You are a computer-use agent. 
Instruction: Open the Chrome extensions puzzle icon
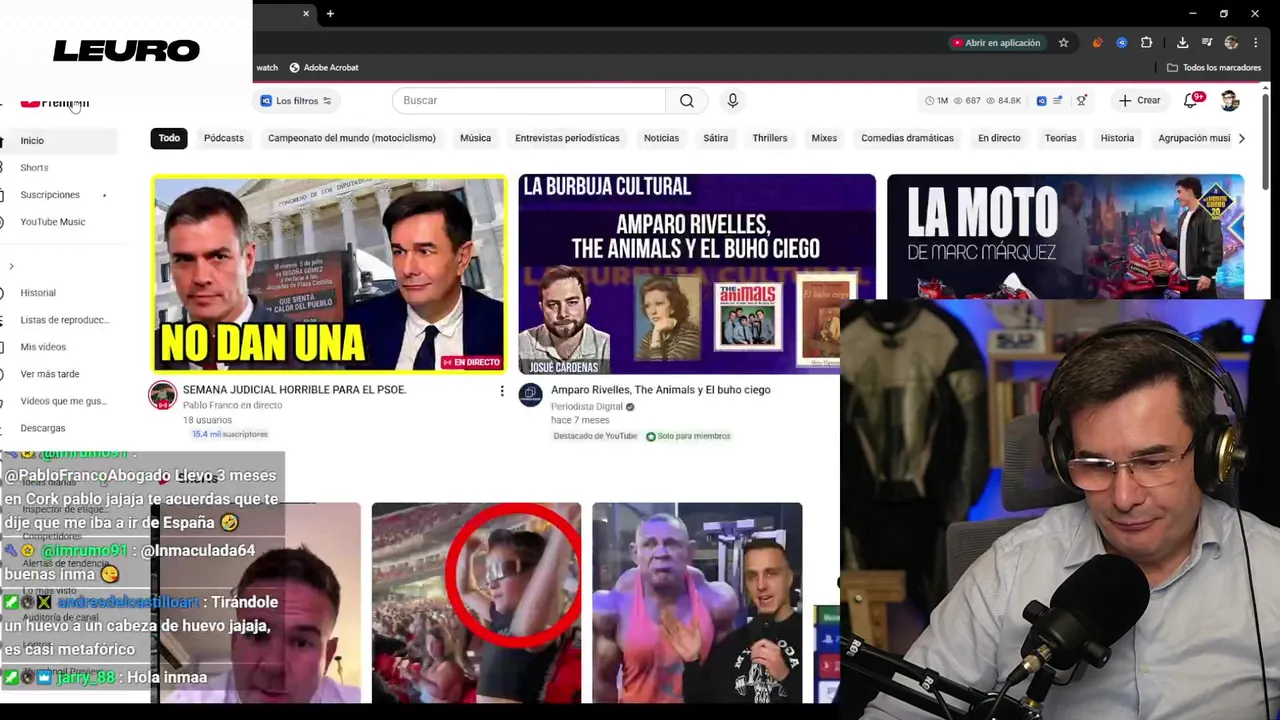1146,43
